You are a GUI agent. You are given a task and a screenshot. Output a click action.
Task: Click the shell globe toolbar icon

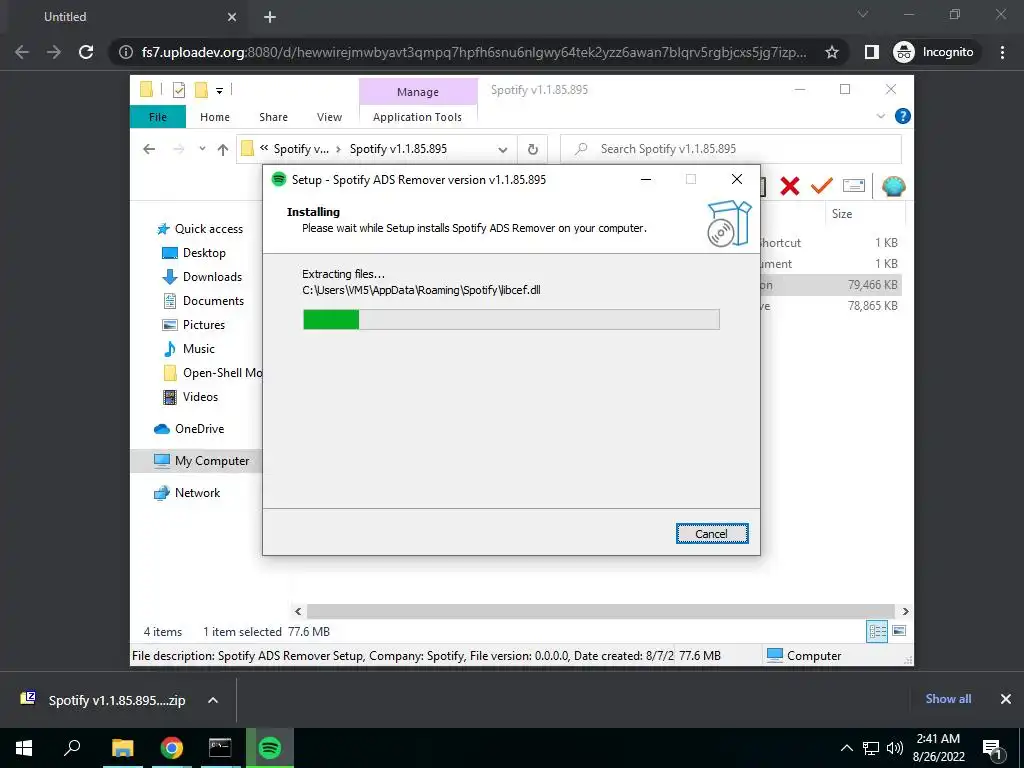point(893,187)
